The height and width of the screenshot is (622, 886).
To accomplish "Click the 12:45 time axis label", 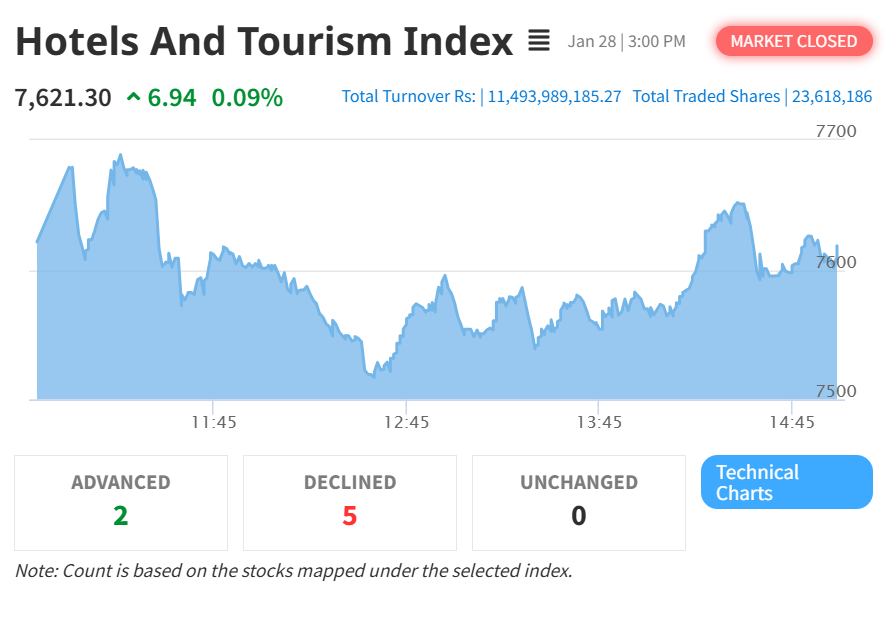I will (x=406, y=422).
